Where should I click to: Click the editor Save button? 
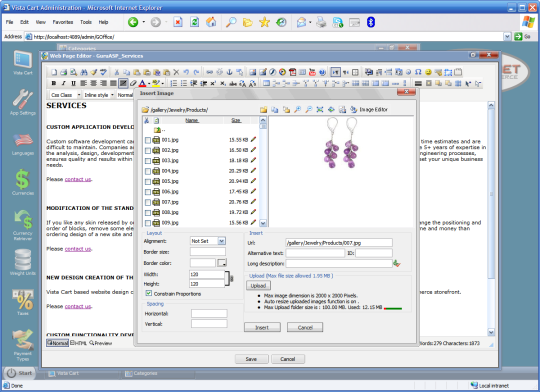[251, 359]
